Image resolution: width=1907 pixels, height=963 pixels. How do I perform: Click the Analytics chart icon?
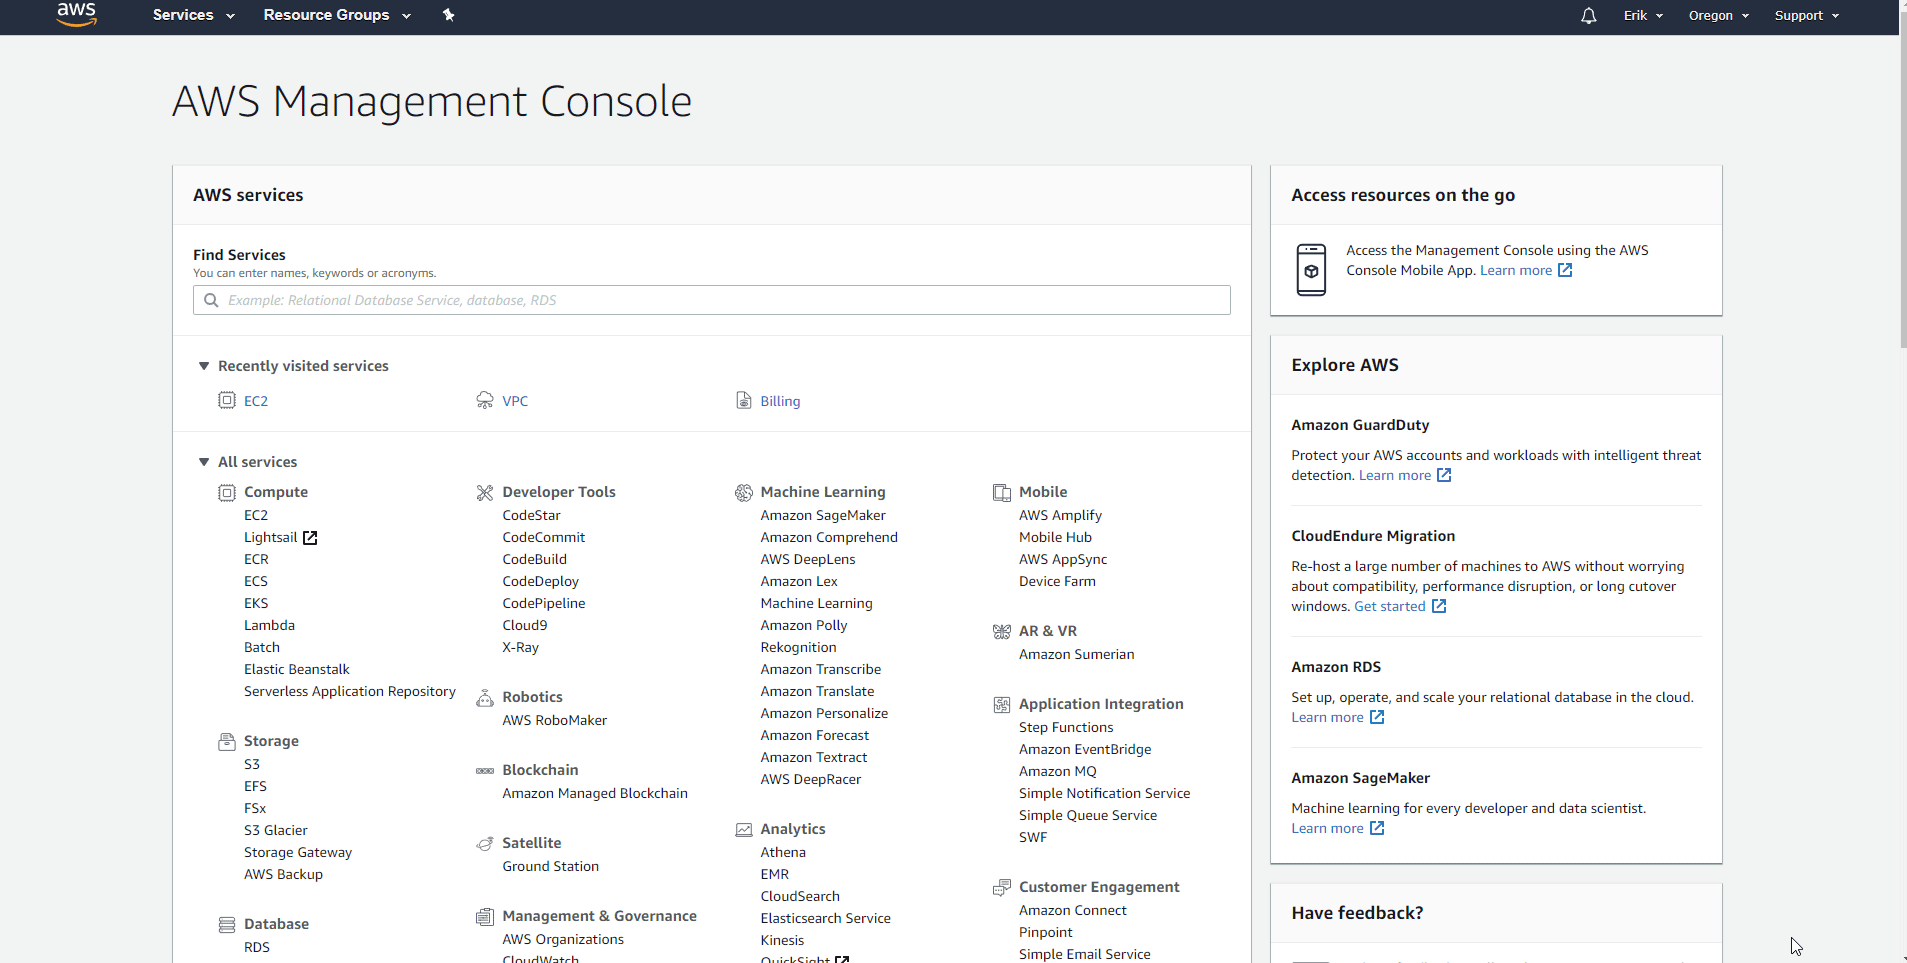(744, 829)
